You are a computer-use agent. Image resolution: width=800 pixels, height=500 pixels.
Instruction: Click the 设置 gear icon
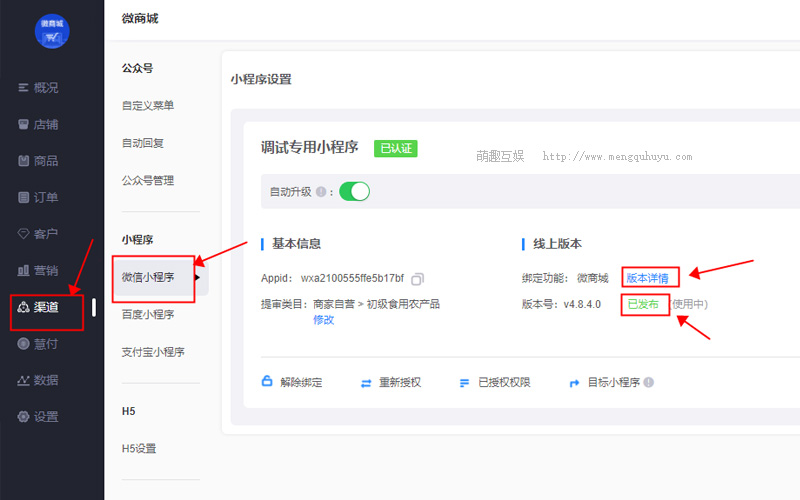click(23, 417)
